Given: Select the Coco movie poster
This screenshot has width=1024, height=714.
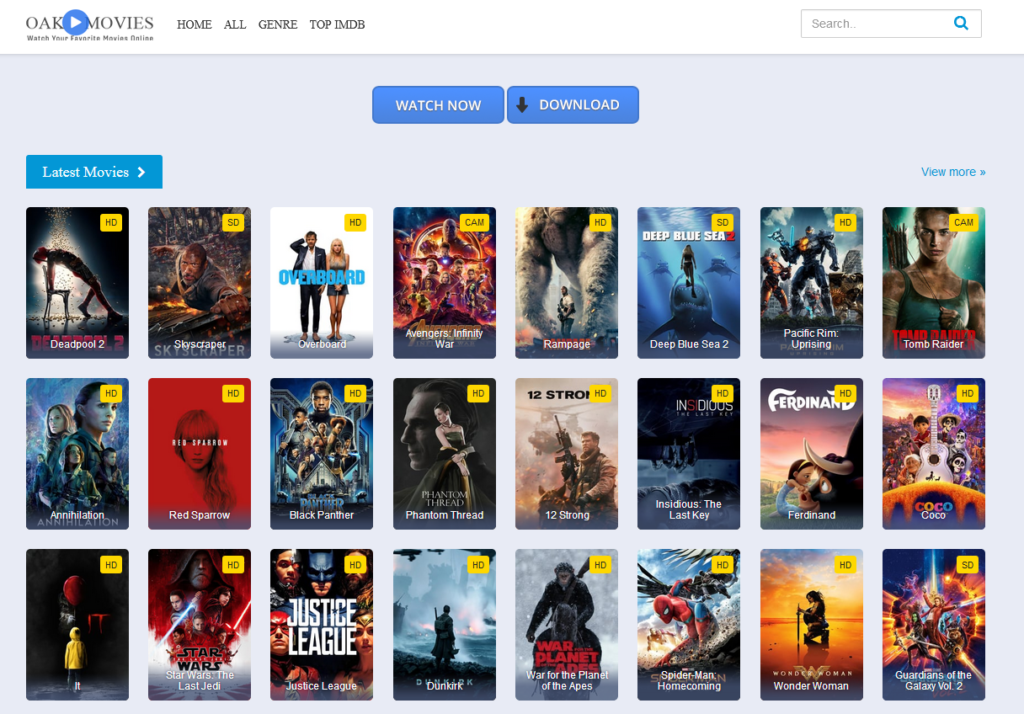Looking at the screenshot, I should tap(933, 454).
